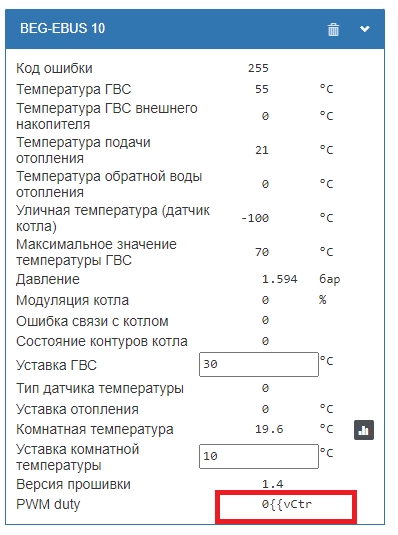398x535 pixels.
Task: Click the Тип датчика температуры label
Action: point(100,388)
